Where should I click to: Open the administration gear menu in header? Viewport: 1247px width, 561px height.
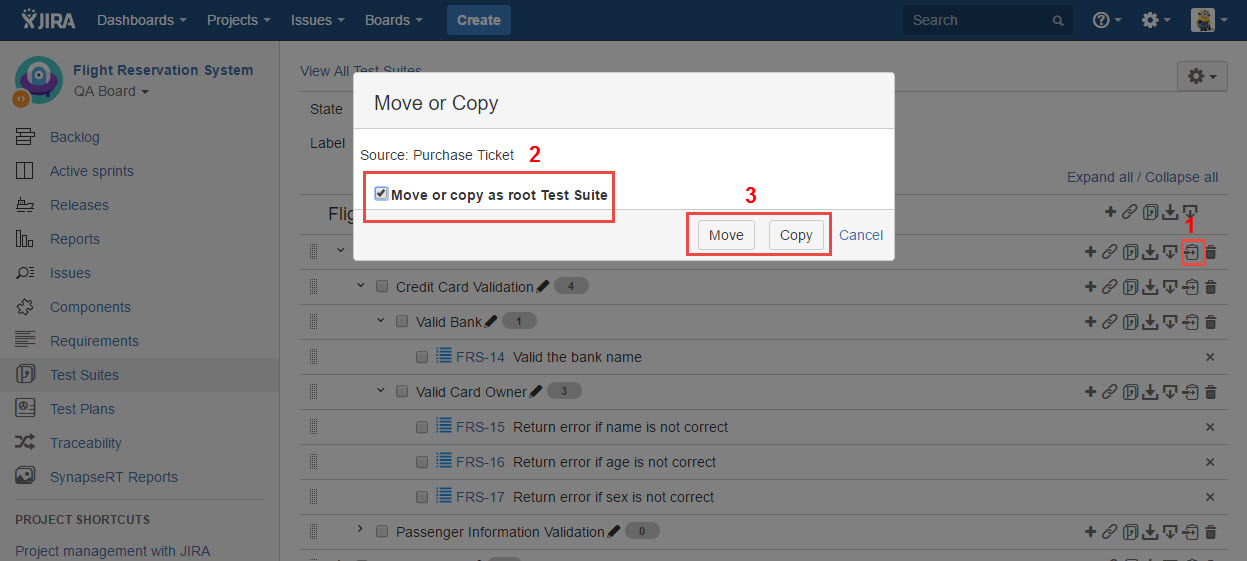pyautogui.click(x=1156, y=20)
